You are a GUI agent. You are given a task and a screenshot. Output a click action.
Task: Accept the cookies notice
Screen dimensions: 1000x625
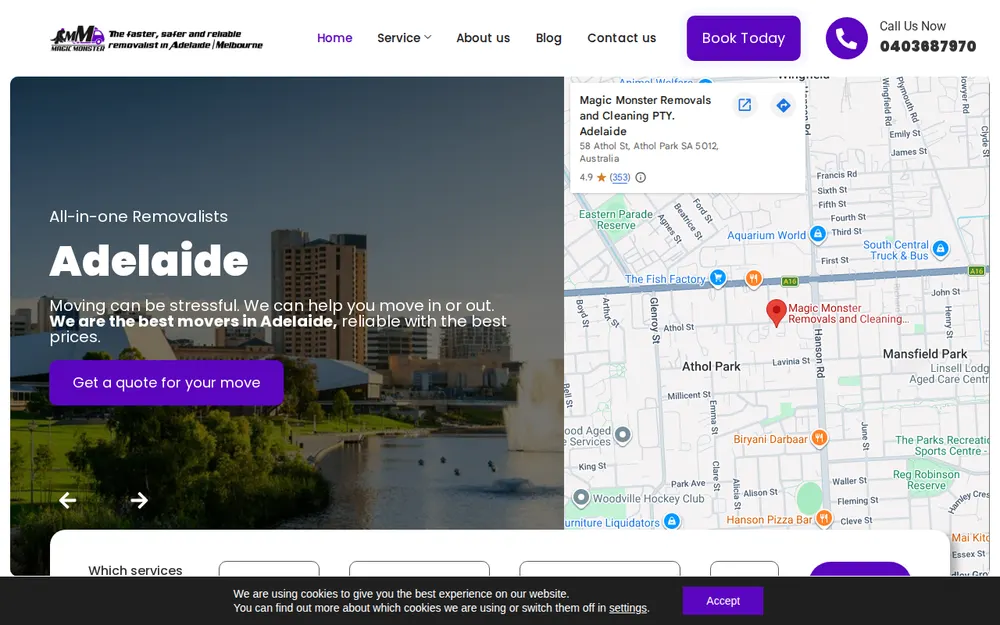(723, 601)
